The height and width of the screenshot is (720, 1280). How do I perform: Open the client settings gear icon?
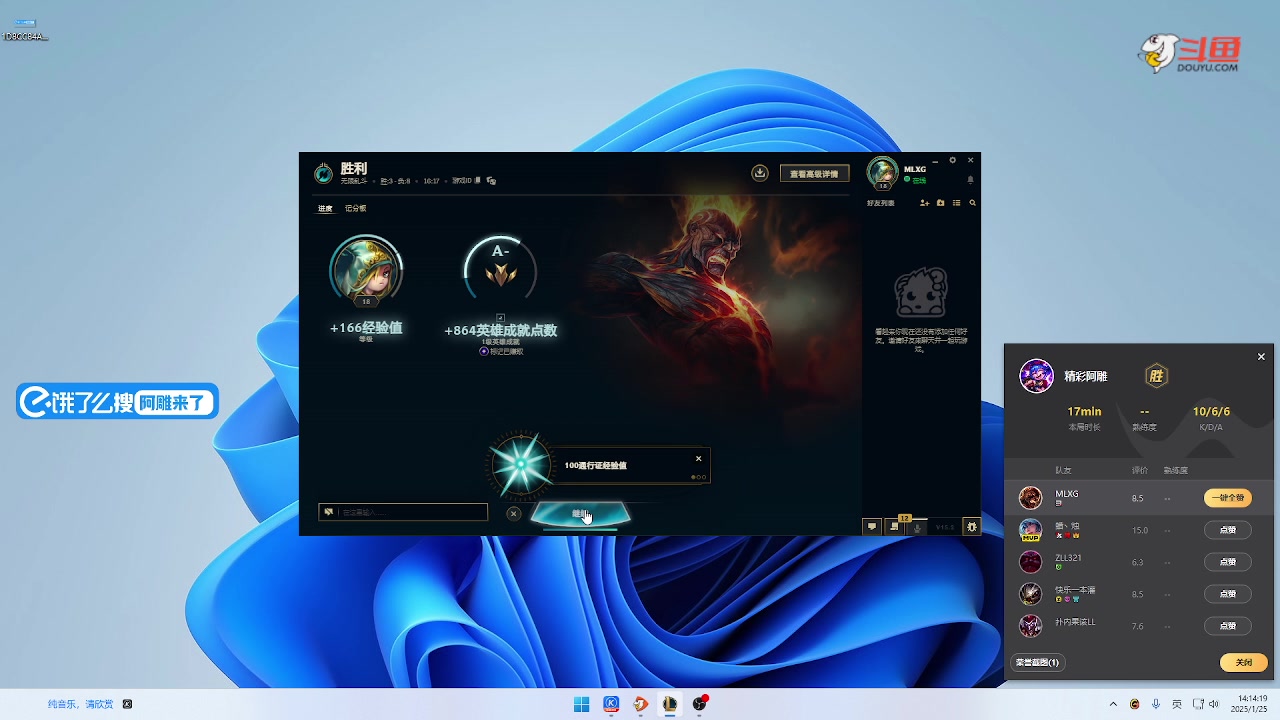[953, 160]
